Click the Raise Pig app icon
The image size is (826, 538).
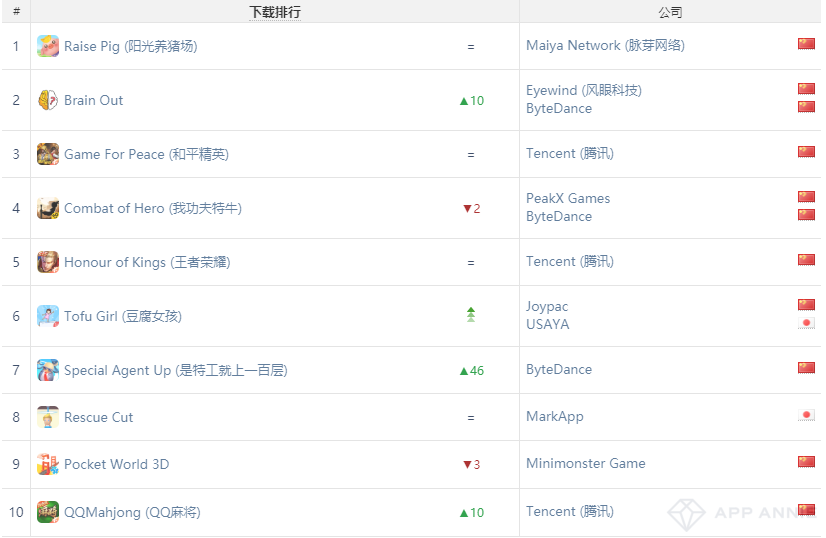[x=48, y=46]
